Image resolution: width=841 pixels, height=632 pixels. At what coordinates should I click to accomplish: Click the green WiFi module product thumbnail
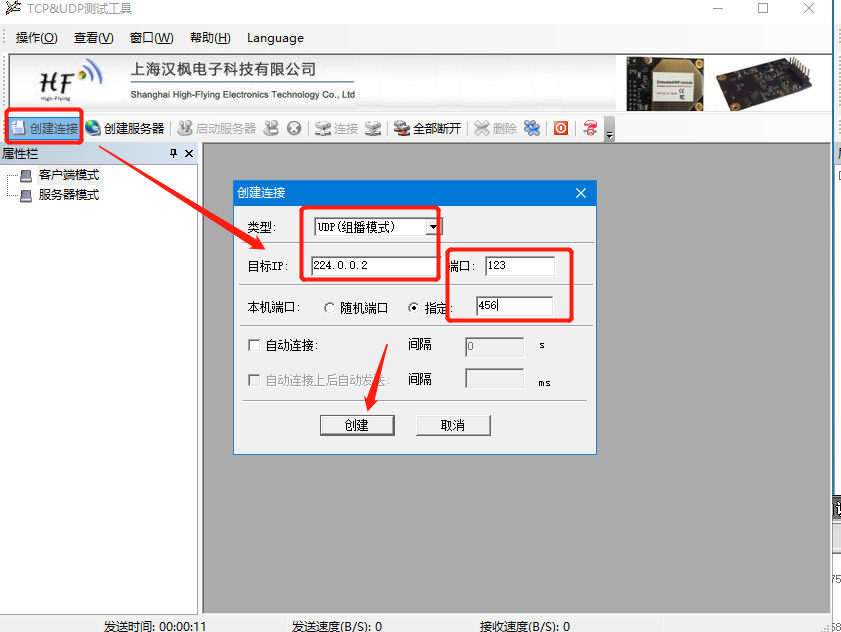[665, 83]
